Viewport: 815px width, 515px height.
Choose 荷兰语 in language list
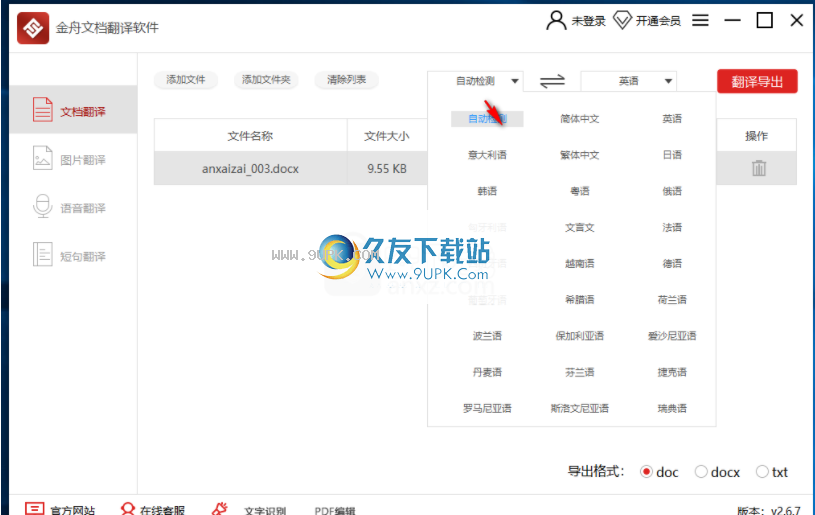672,300
